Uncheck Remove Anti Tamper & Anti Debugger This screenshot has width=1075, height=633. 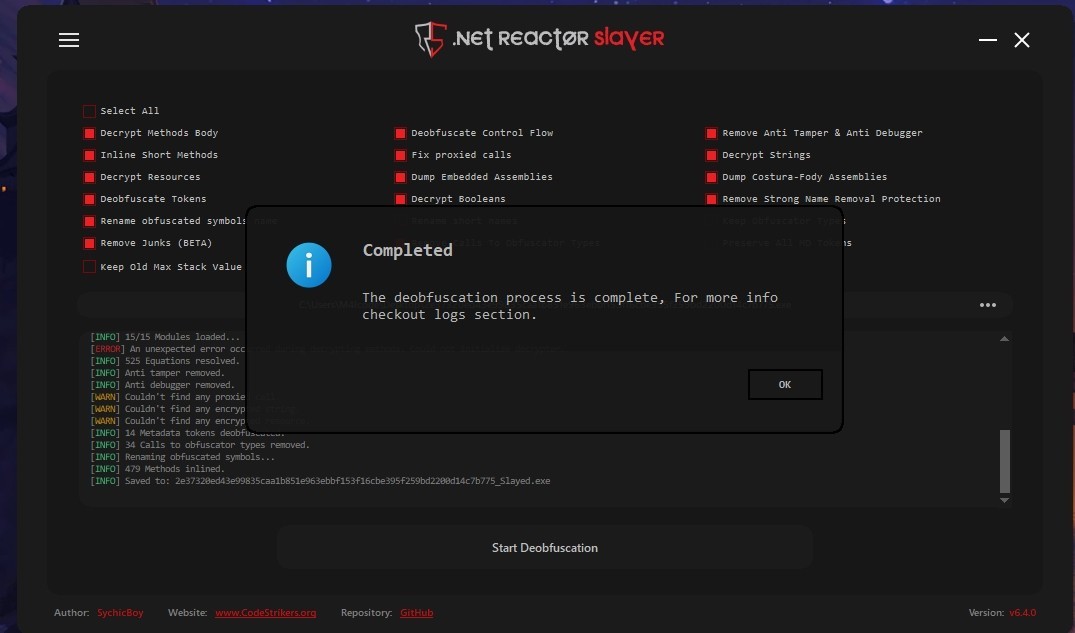711,133
